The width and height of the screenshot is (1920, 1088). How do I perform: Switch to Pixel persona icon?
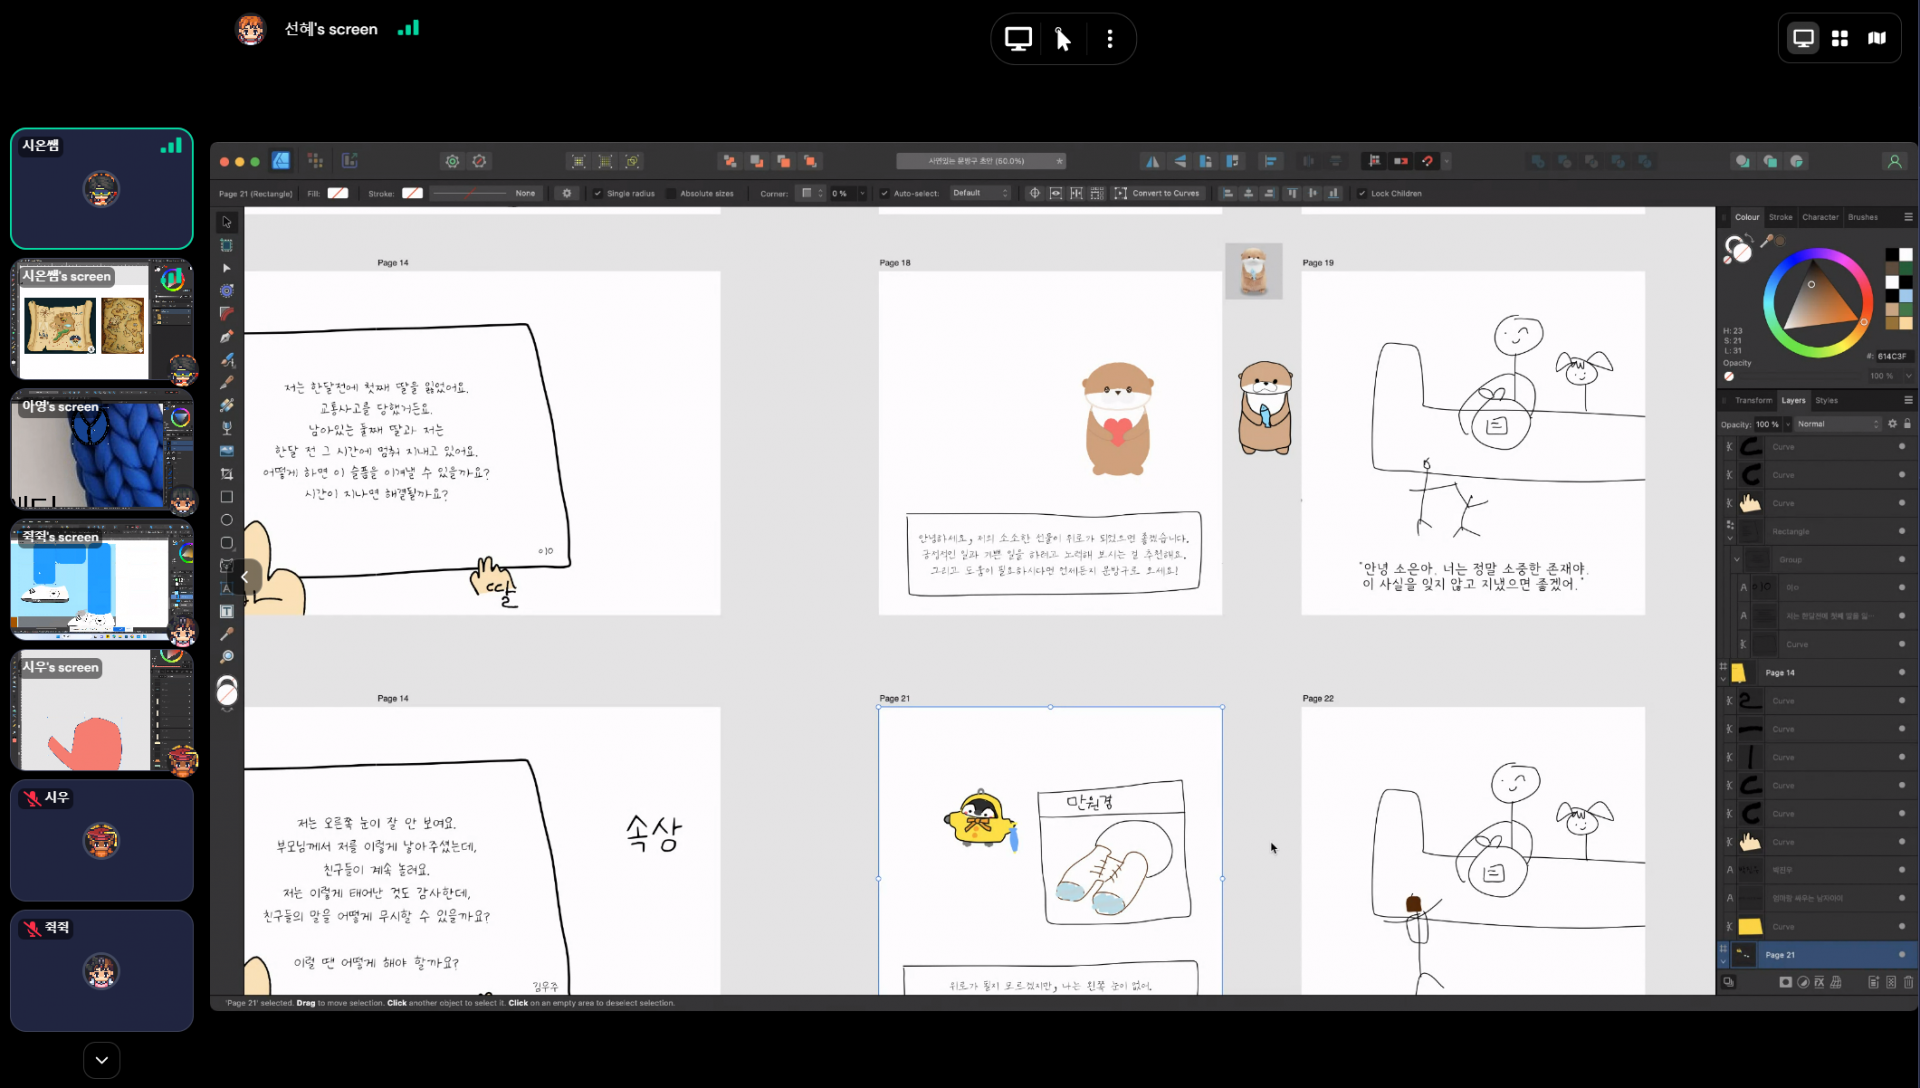click(315, 161)
